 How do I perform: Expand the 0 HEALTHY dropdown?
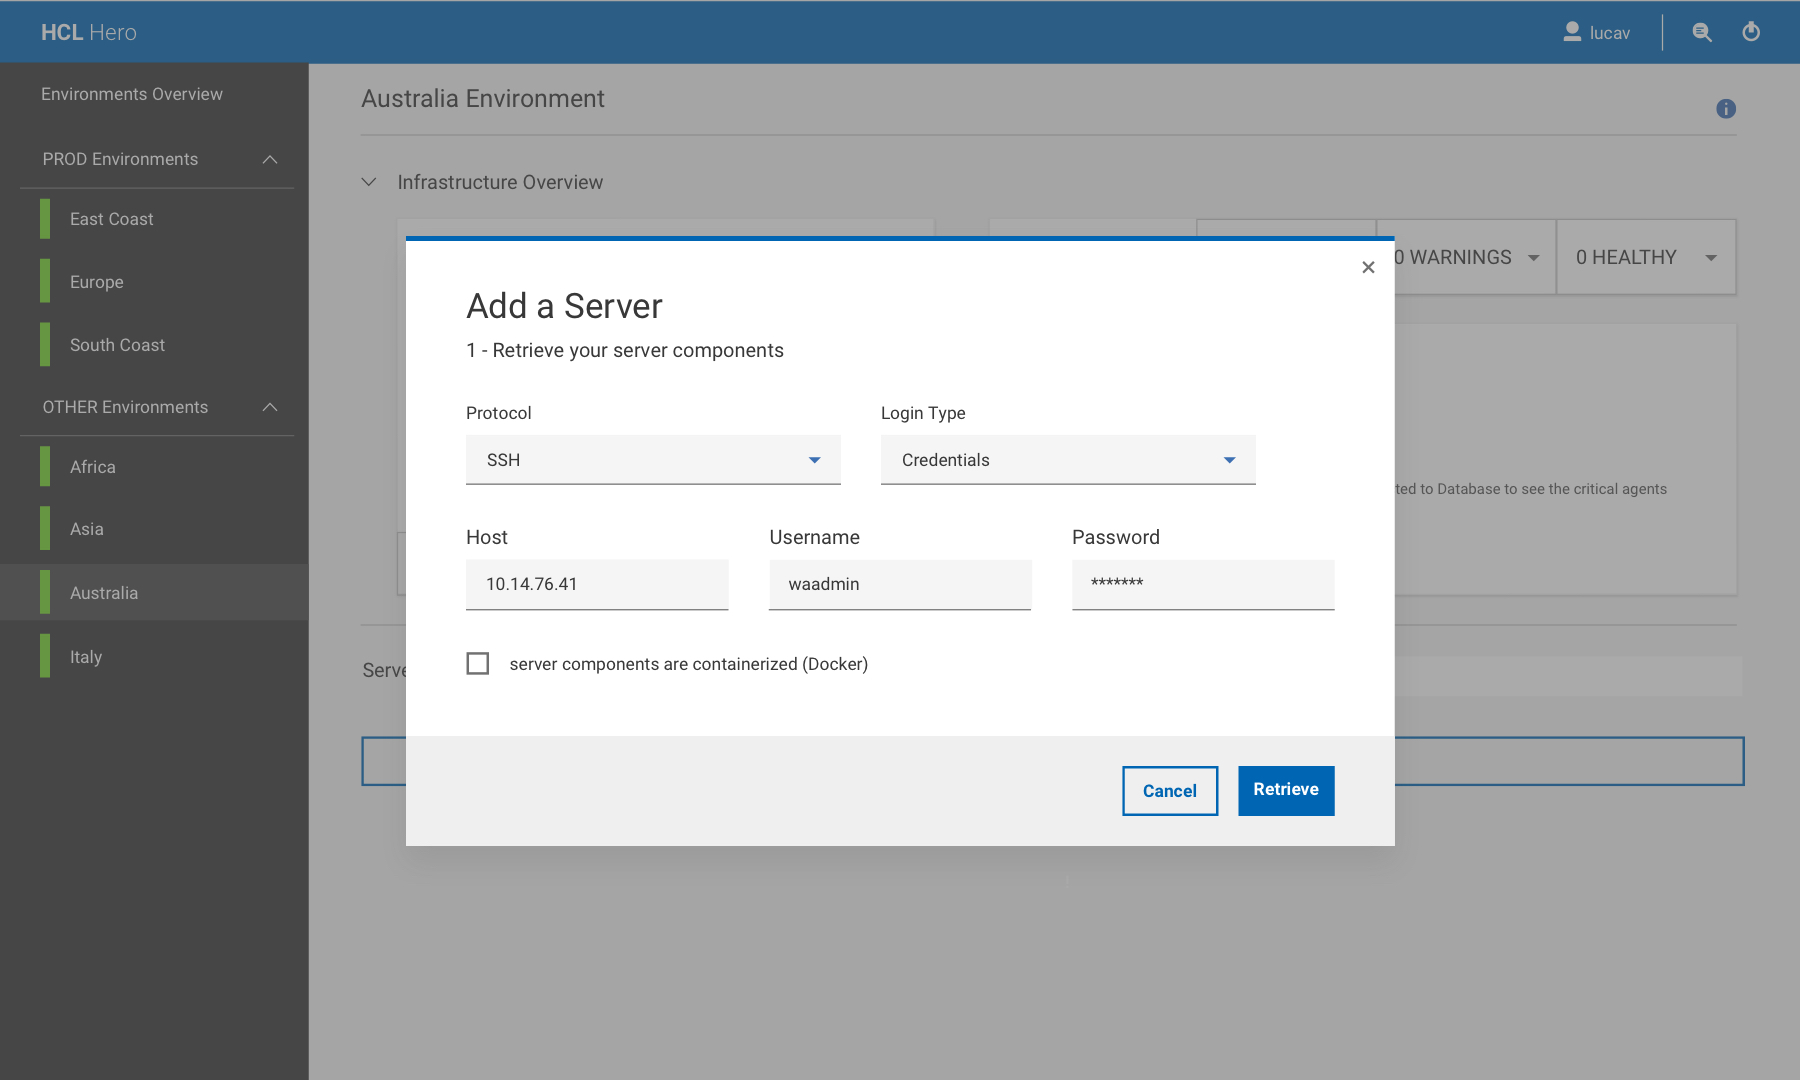pyautogui.click(x=1710, y=258)
